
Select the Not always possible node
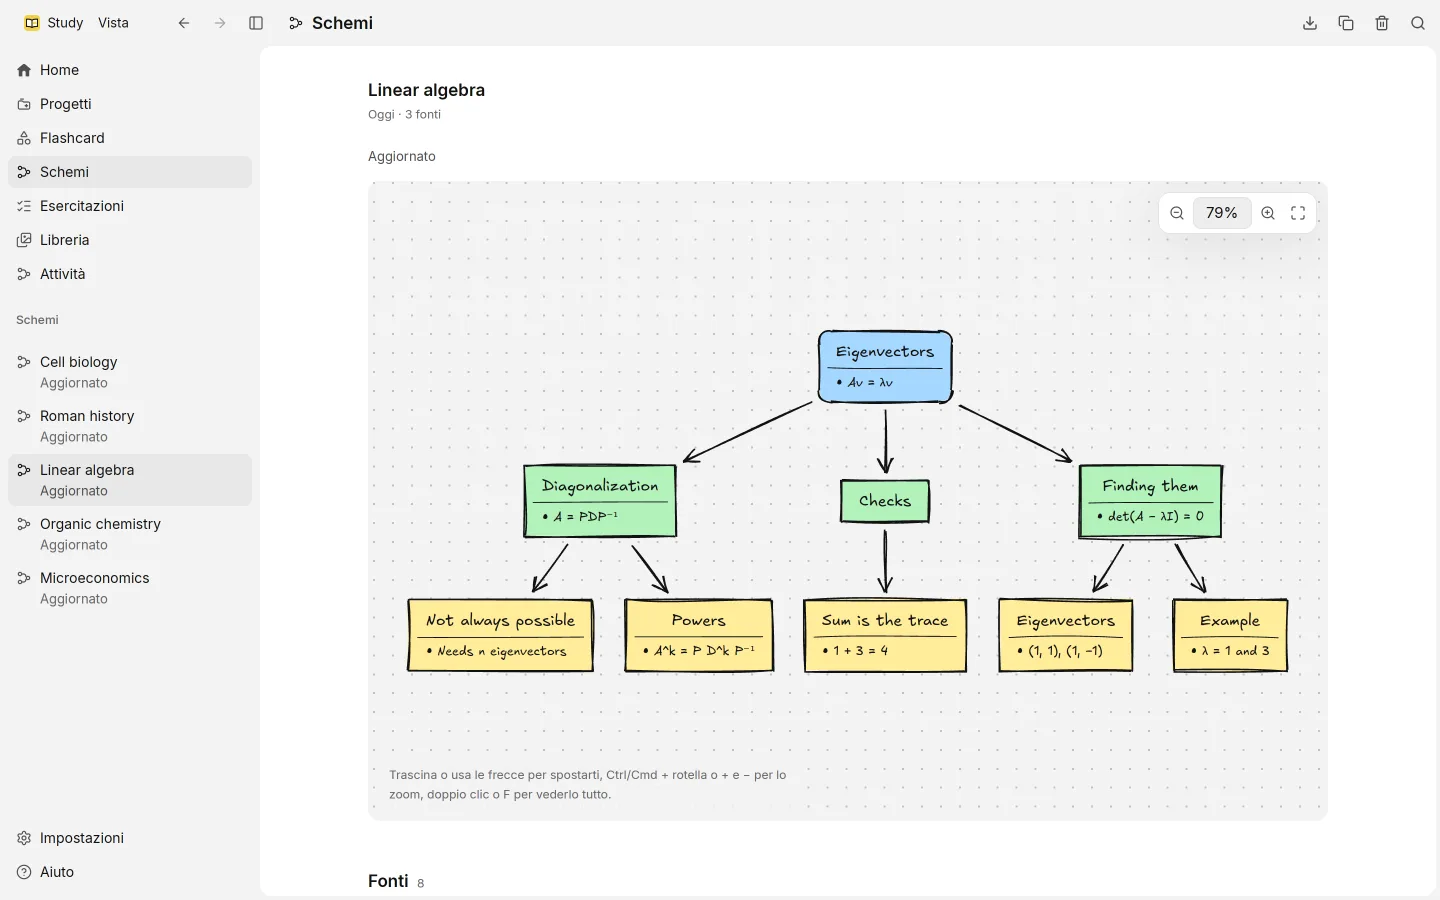click(501, 635)
